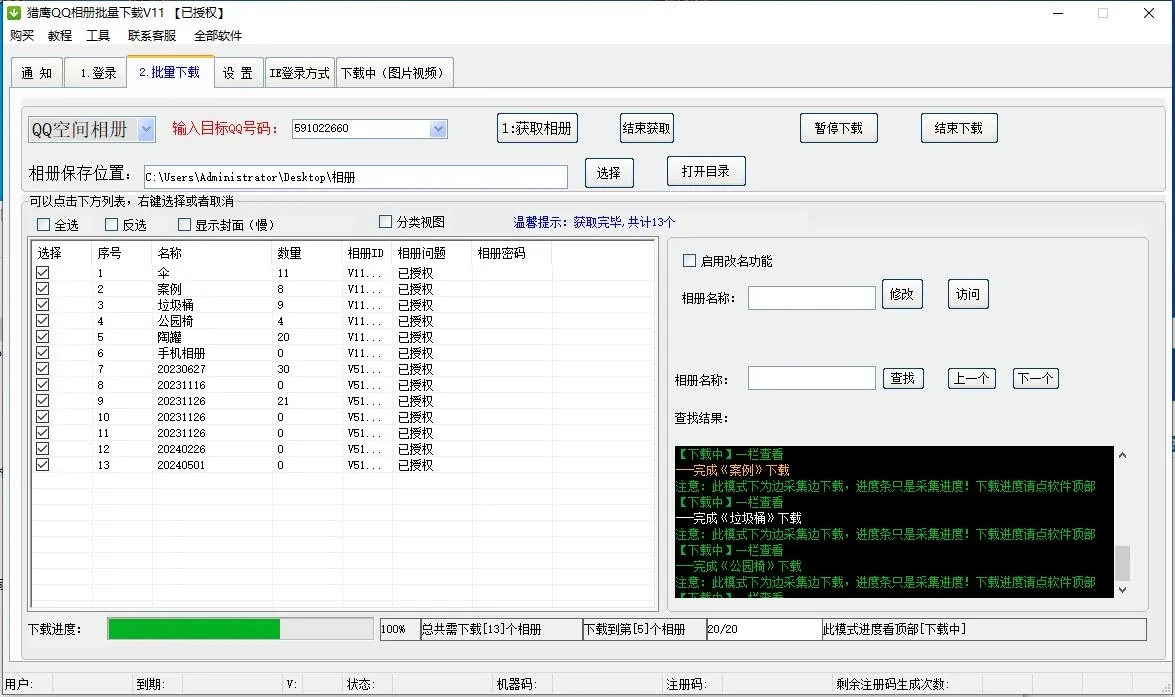The width and height of the screenshot is (1175, 697).
Task: Enable 显示封面（慢）checkbox
Action: 184,225
